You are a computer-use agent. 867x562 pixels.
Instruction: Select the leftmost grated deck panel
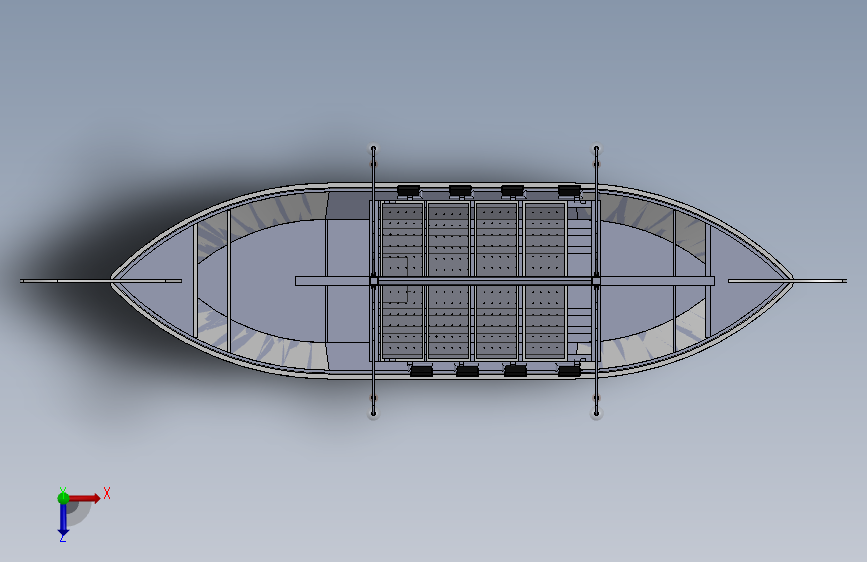pos(403,281)
